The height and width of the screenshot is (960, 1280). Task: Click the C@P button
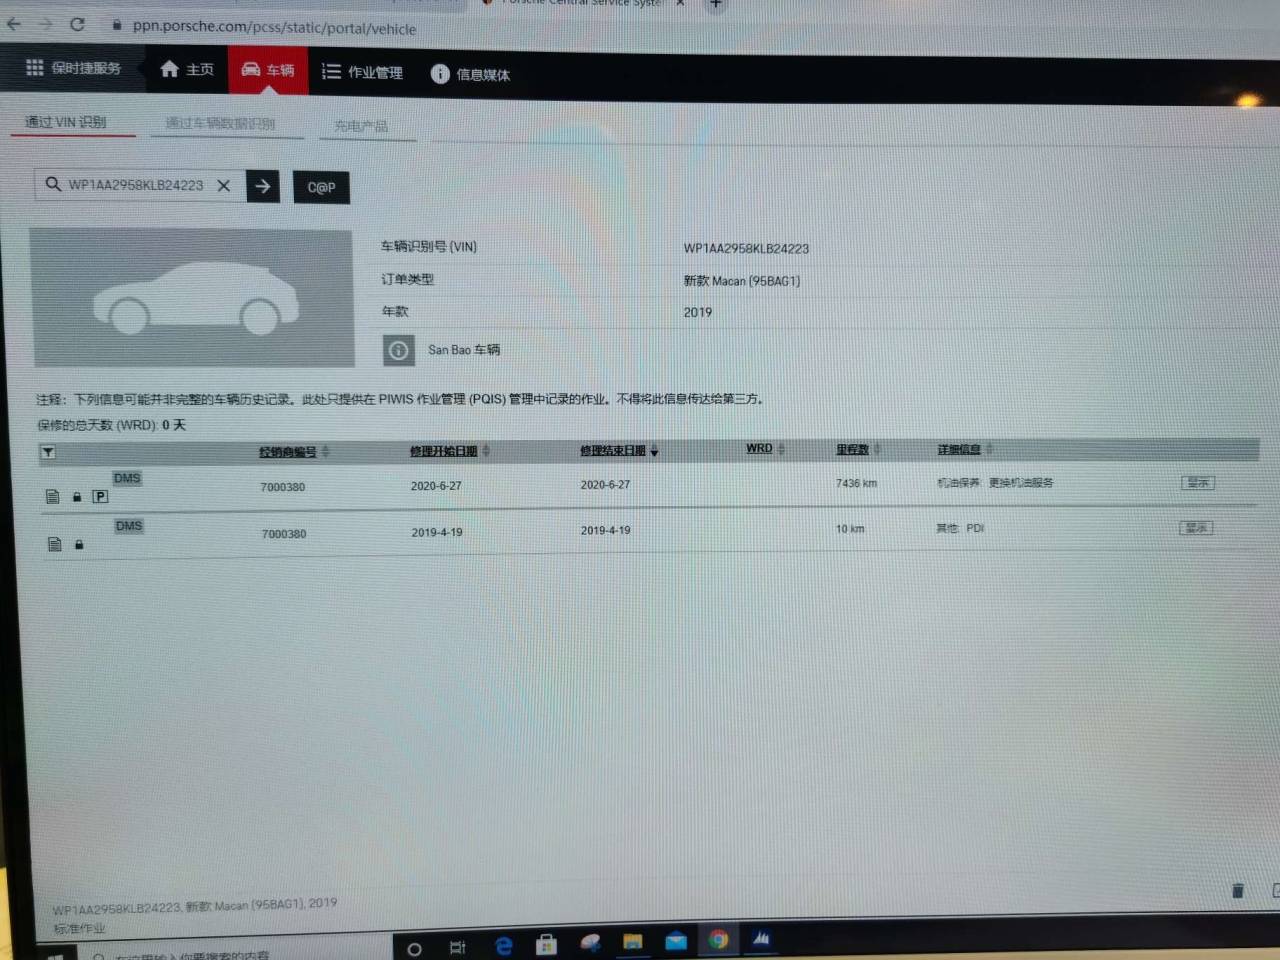pos(321,187)
